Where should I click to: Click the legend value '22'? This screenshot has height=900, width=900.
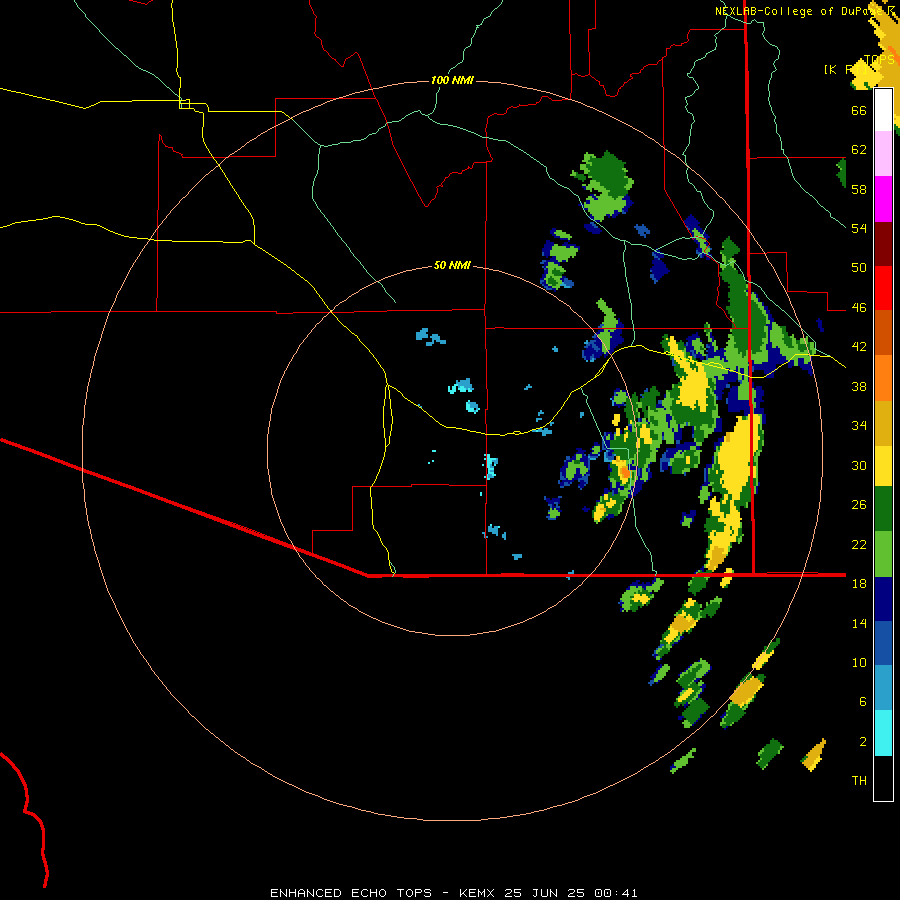pos(859,545)
